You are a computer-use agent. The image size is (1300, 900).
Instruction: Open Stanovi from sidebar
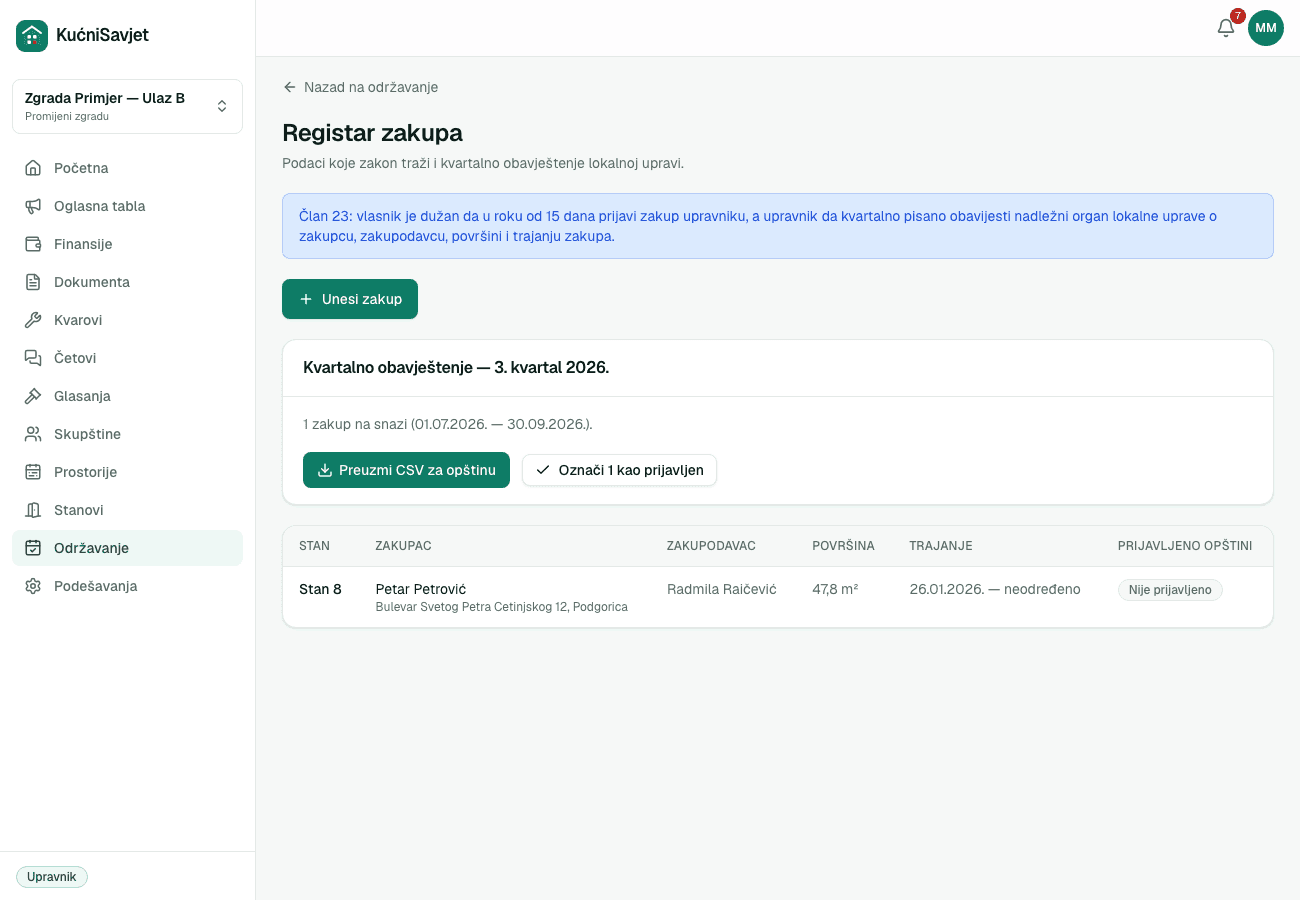(x=127, y=510)
